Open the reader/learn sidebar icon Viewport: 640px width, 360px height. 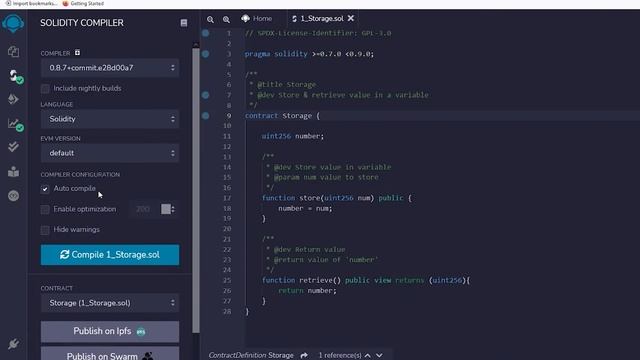13,171
